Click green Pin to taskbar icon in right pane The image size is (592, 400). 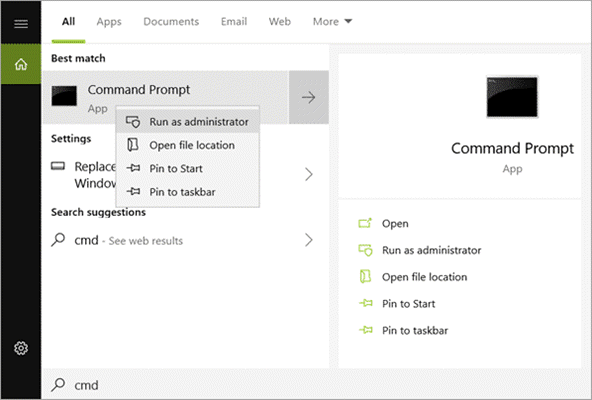(x=365, y=330)
